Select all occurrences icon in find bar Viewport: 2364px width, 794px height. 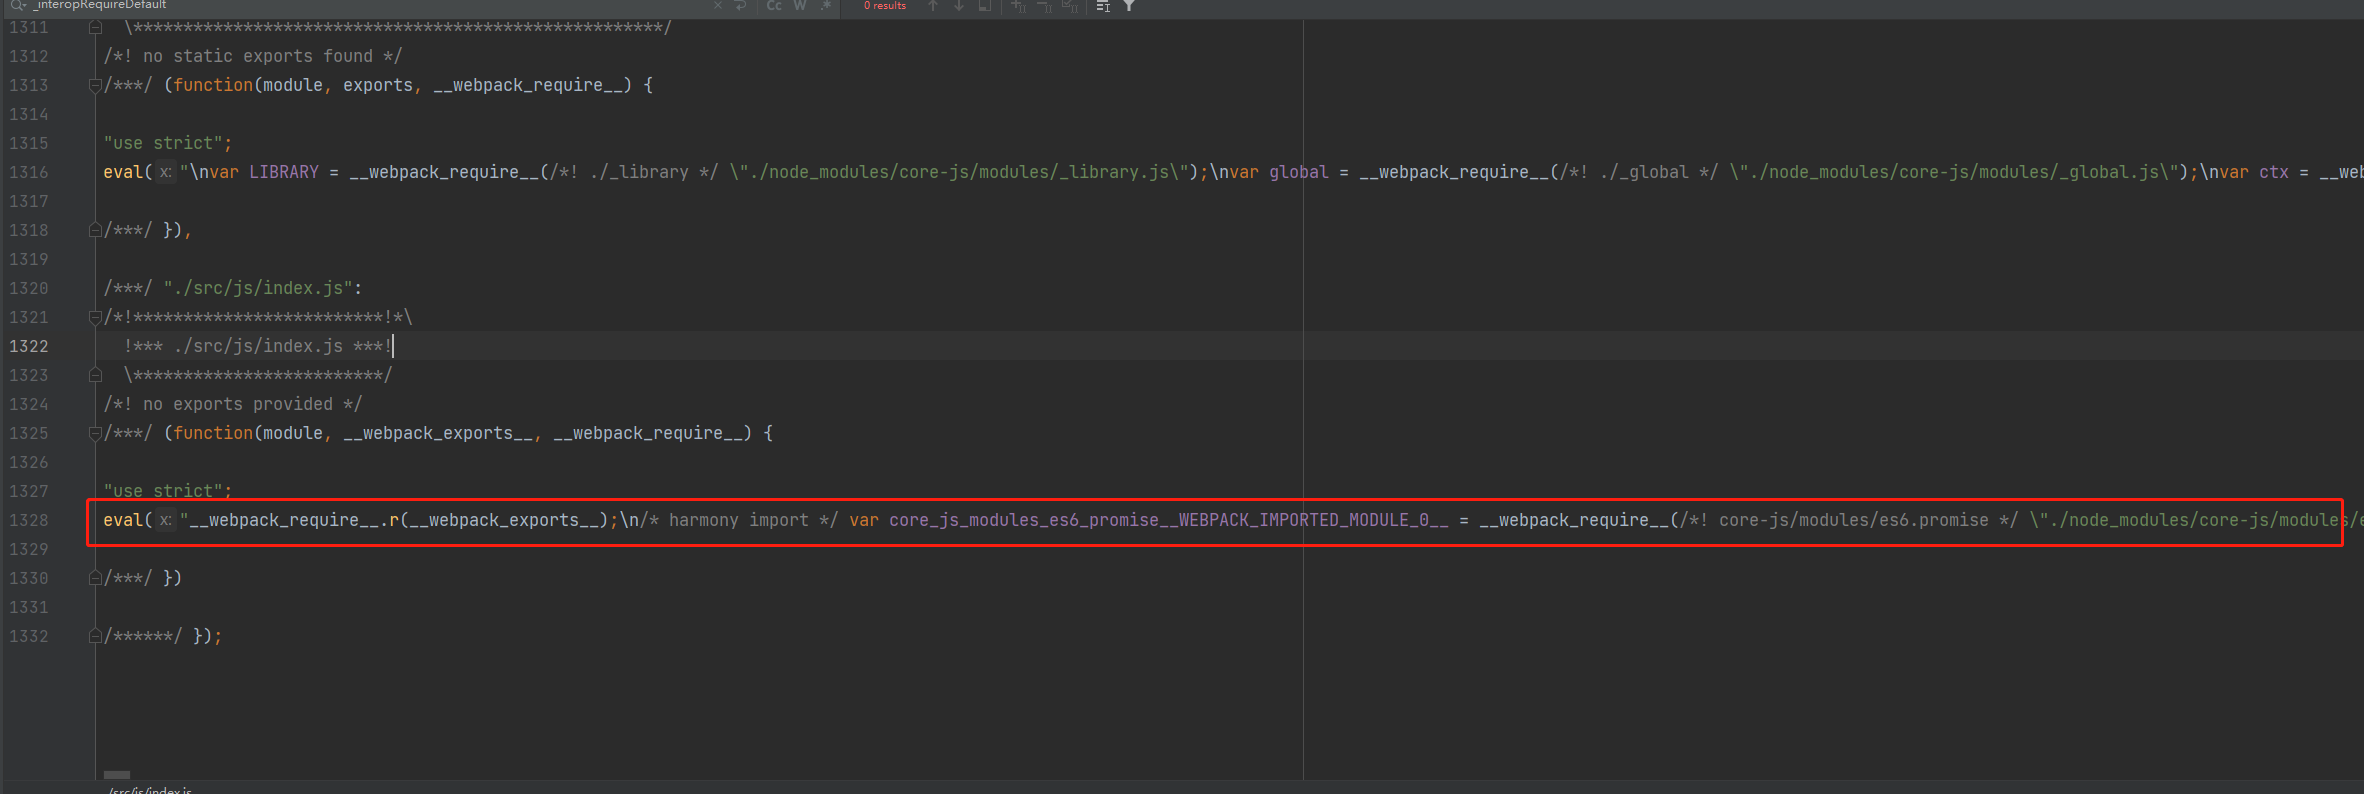click(x=1070, y=5)
